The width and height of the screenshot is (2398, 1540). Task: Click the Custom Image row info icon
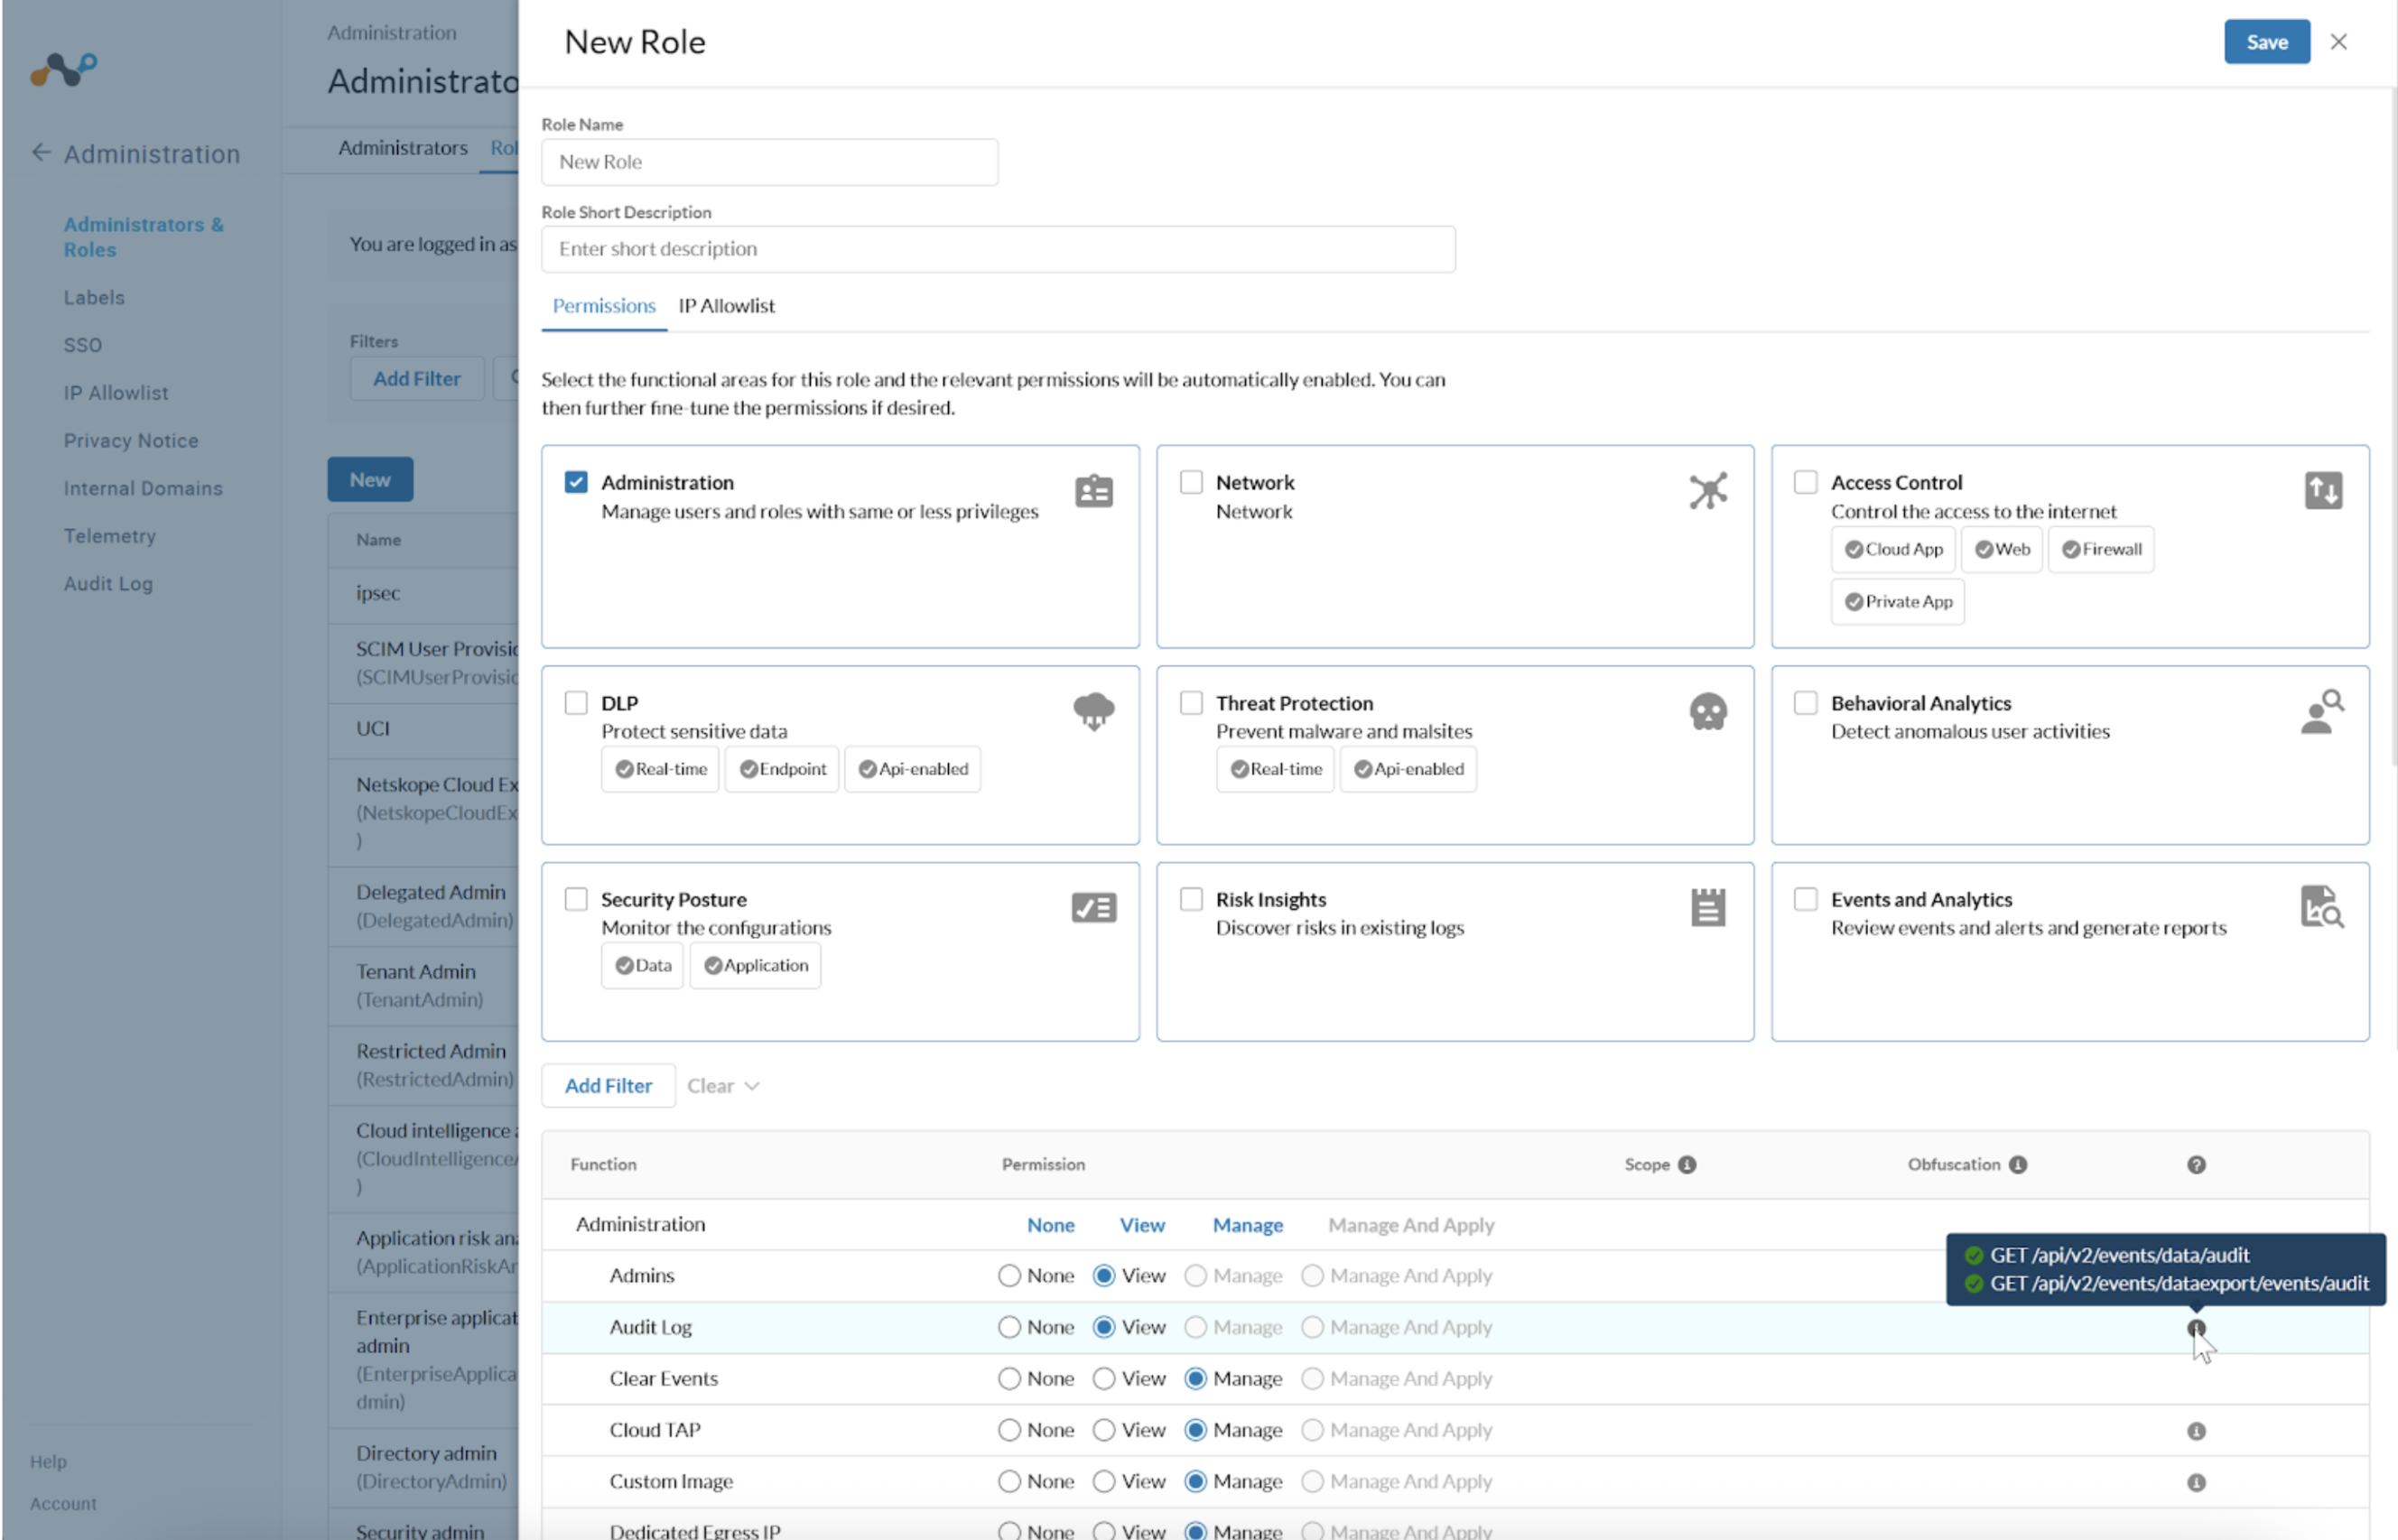[2196, 1482]
